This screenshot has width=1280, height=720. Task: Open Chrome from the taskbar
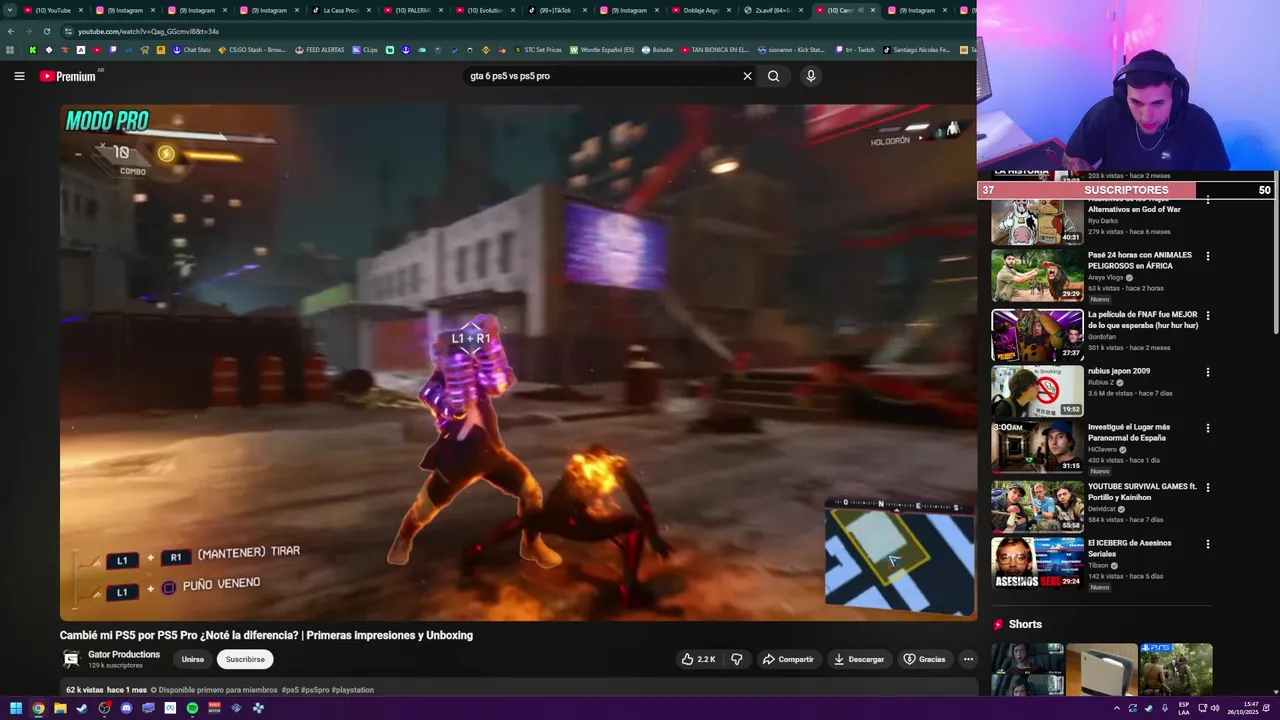pos(38,708)
